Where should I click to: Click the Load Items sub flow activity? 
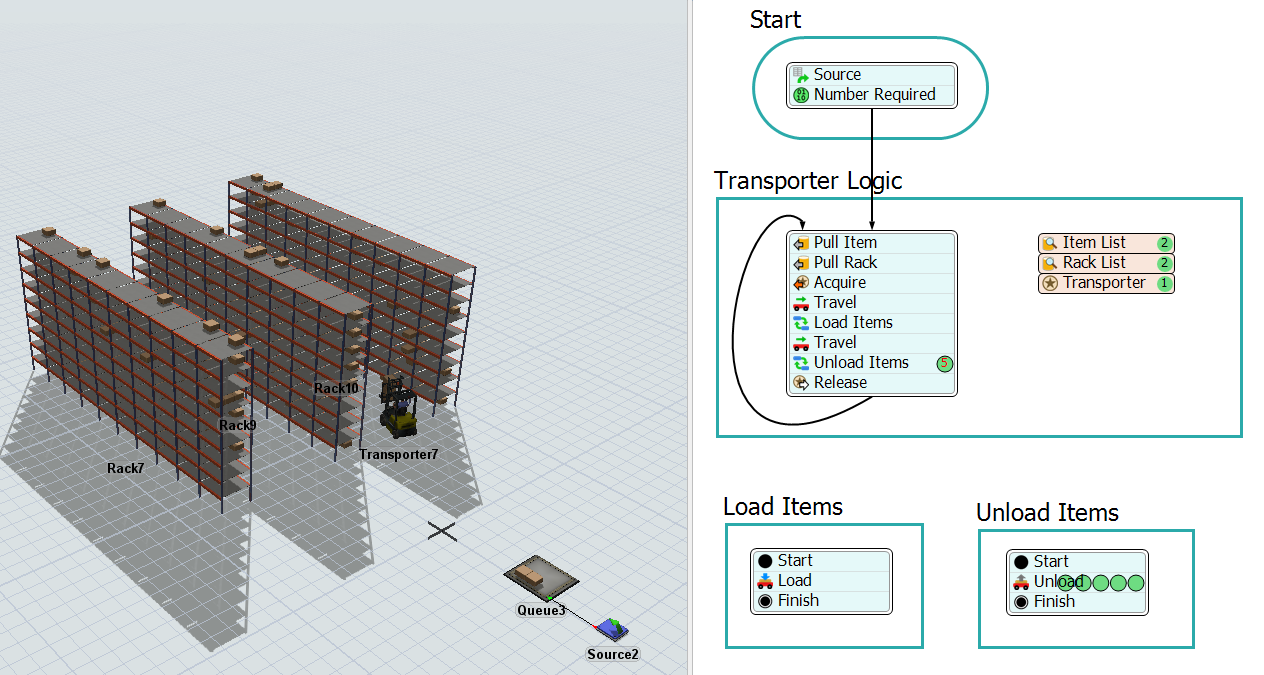pyautogui.click(x=852, y=323)
